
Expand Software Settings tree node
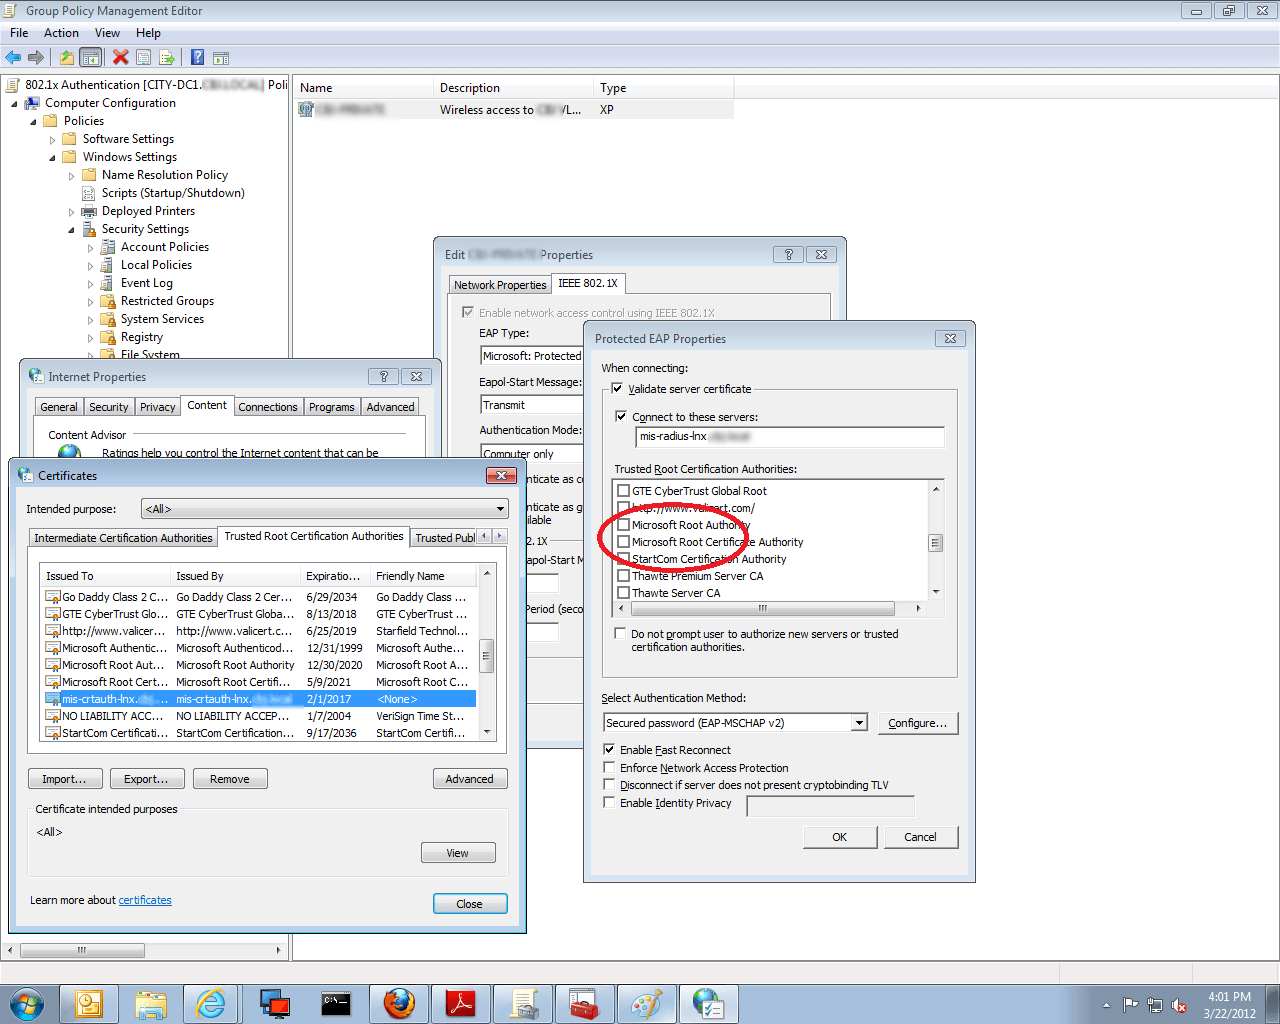click(53, 140)
